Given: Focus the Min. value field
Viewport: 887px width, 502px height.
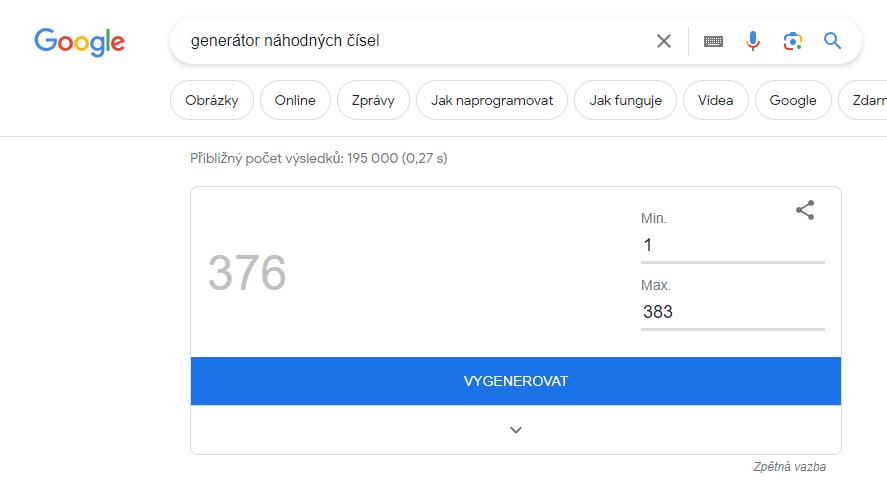Looking at the screenshot, I should pos(733,245).
